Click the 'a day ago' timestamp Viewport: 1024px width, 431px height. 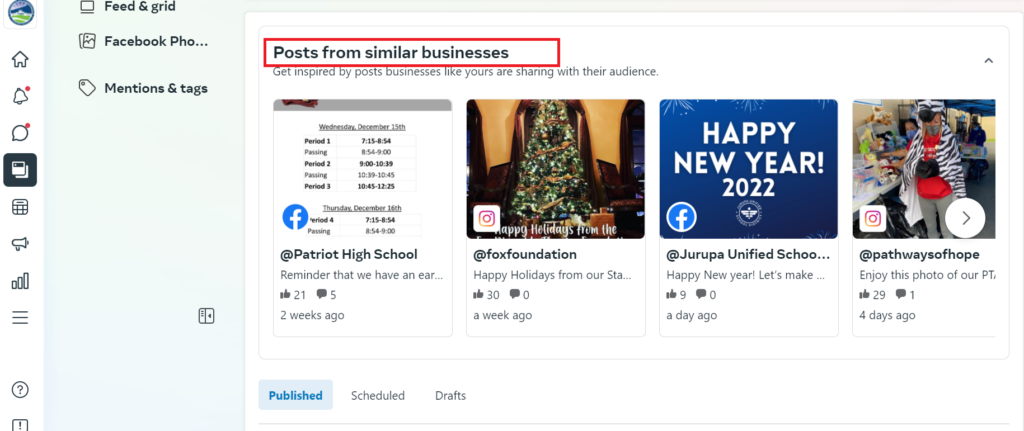point(692,315)
